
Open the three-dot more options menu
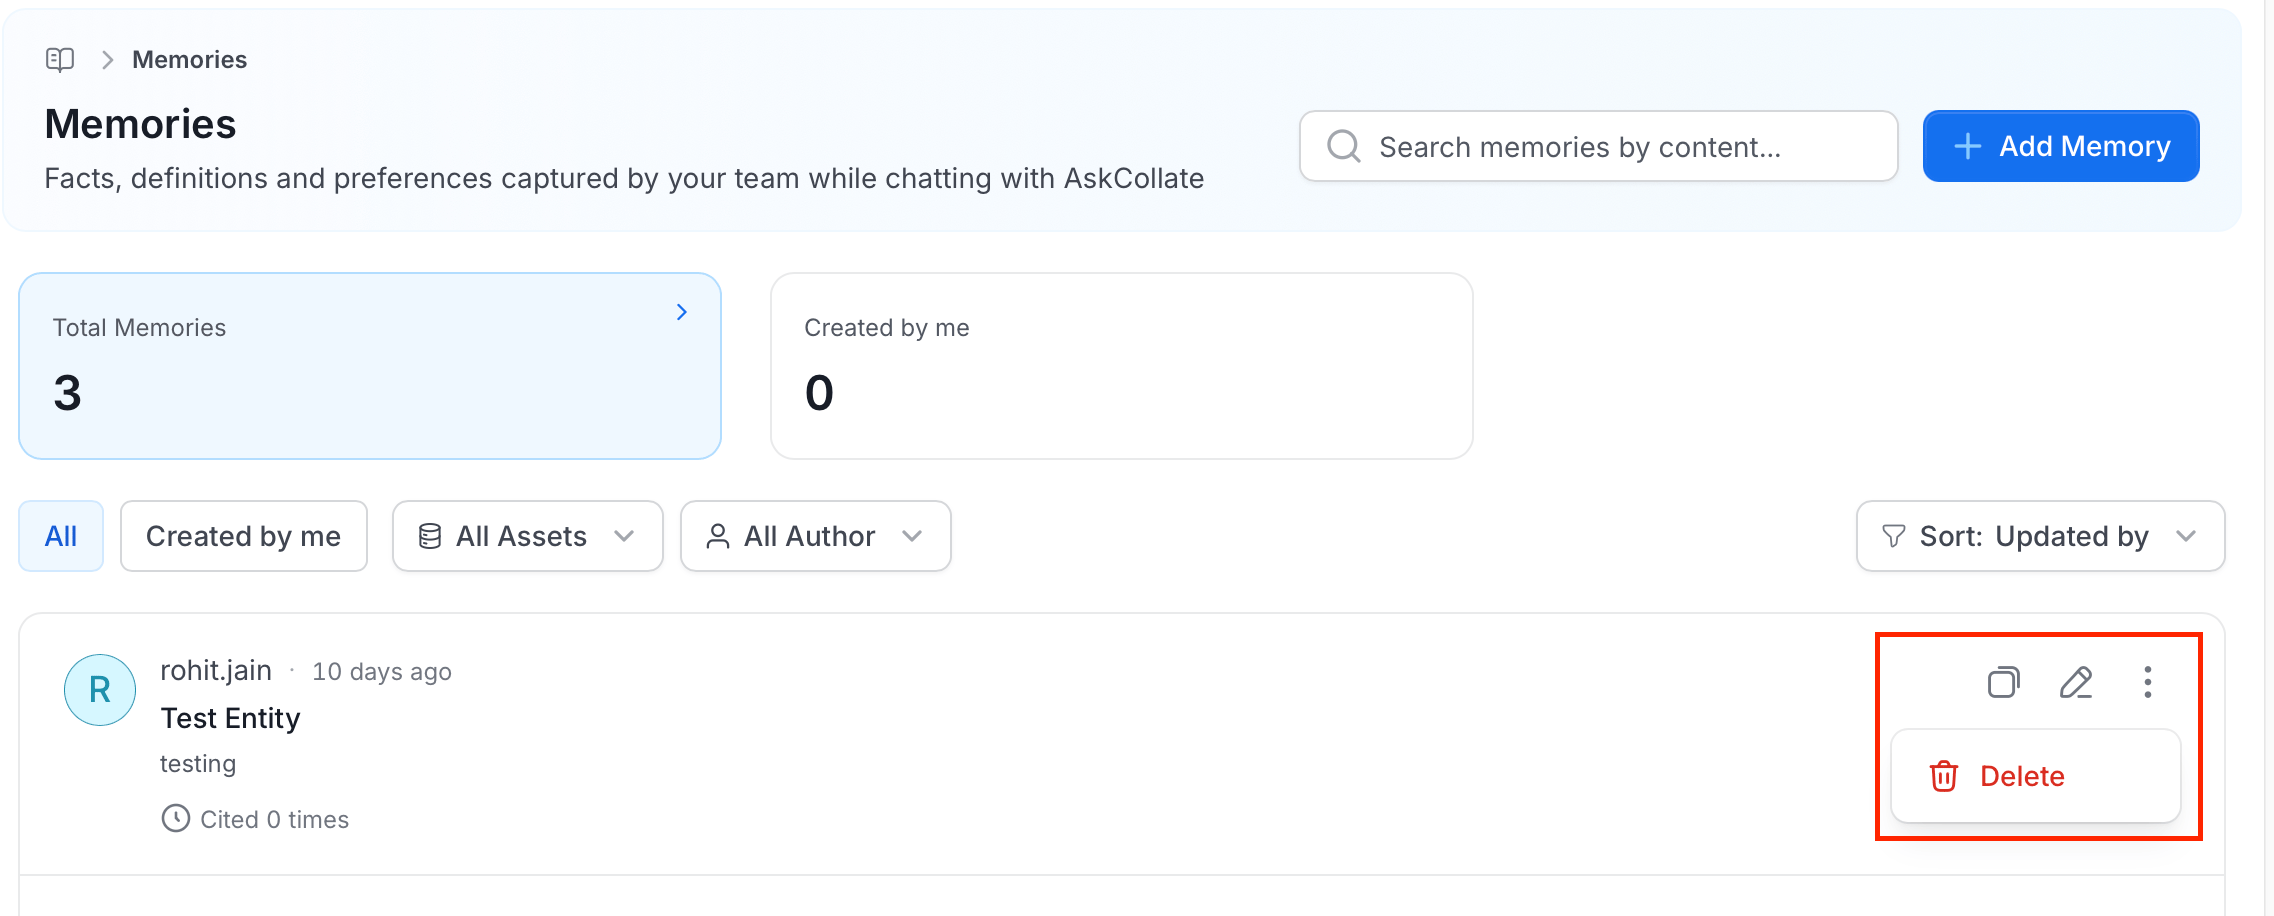pos(2147,682)
